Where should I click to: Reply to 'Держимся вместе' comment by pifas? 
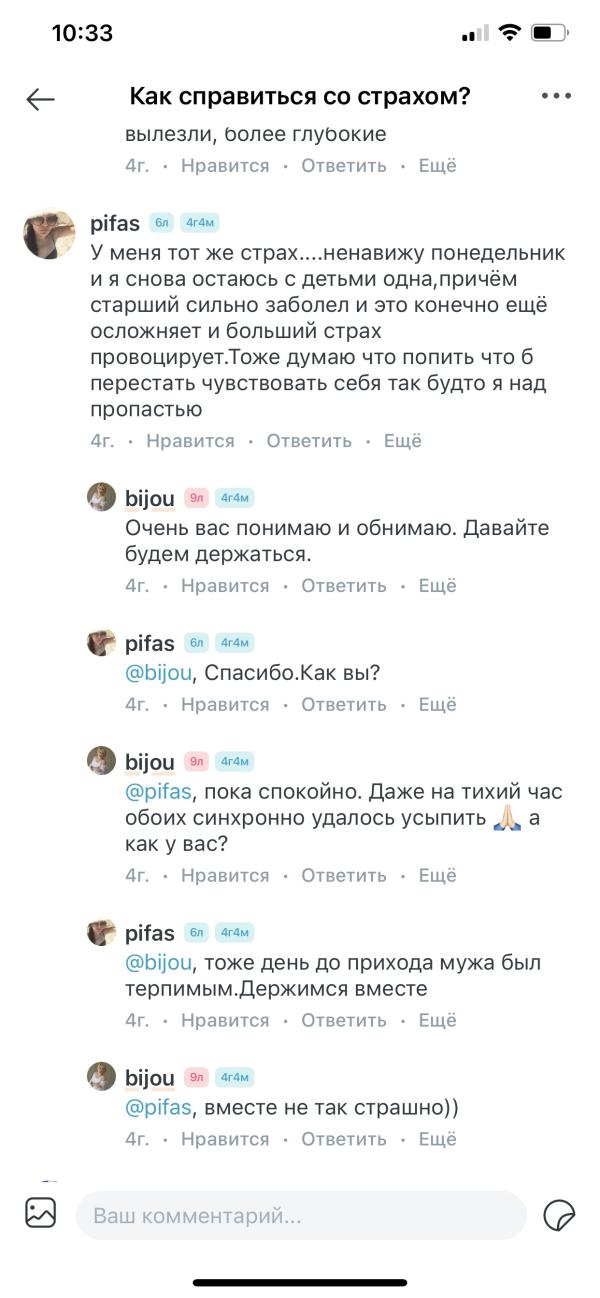click(344, 1021)
